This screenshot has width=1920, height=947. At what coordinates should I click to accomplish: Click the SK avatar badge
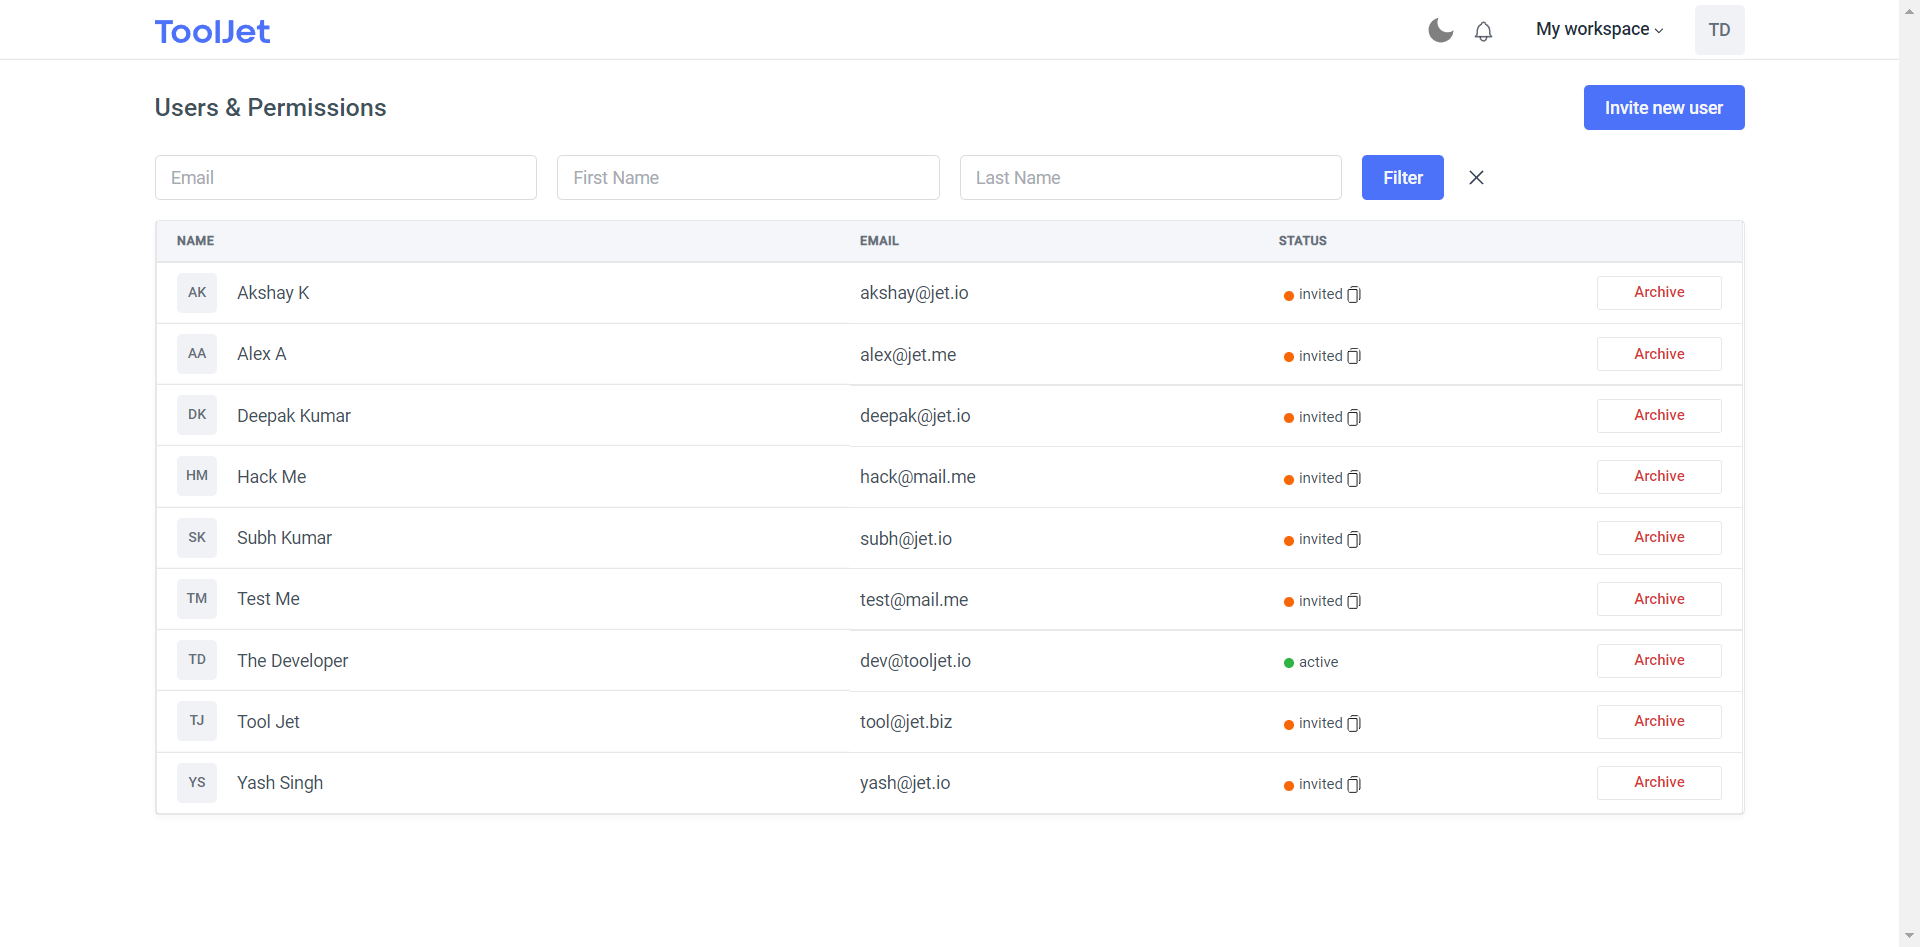click(197, 538)
